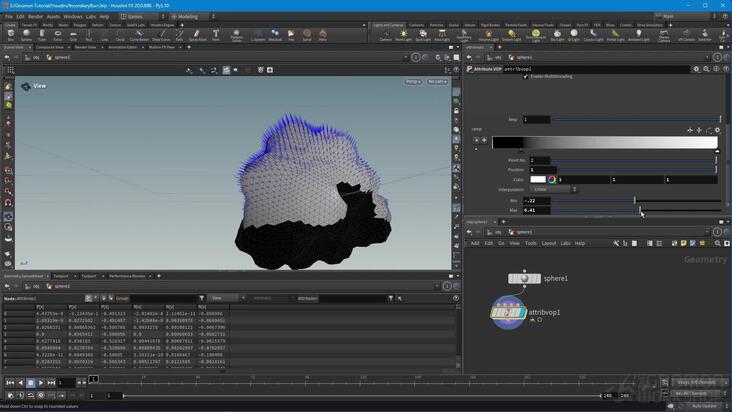Viewport: 732px width, 412px height.
Task: Open ramp settings gear icon
Action: click(718, 130)
